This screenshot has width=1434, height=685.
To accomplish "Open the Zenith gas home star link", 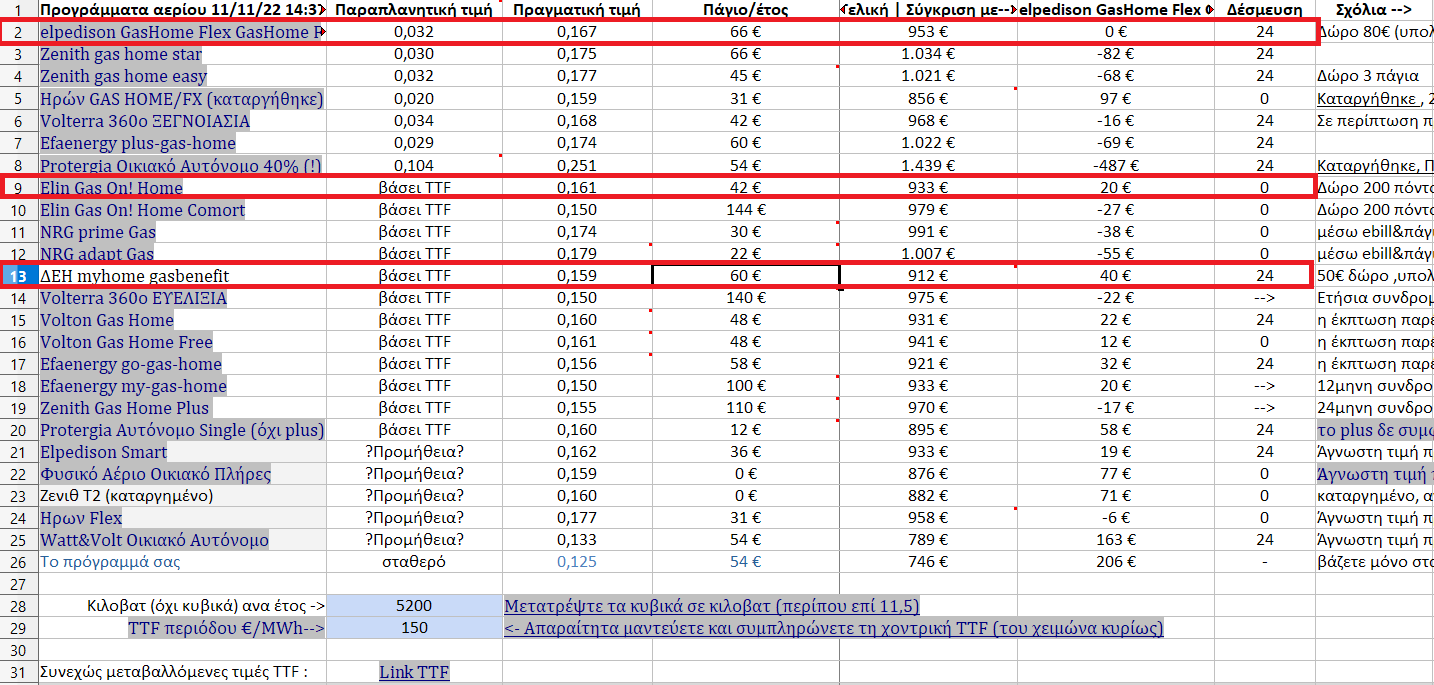I will 120,54.
